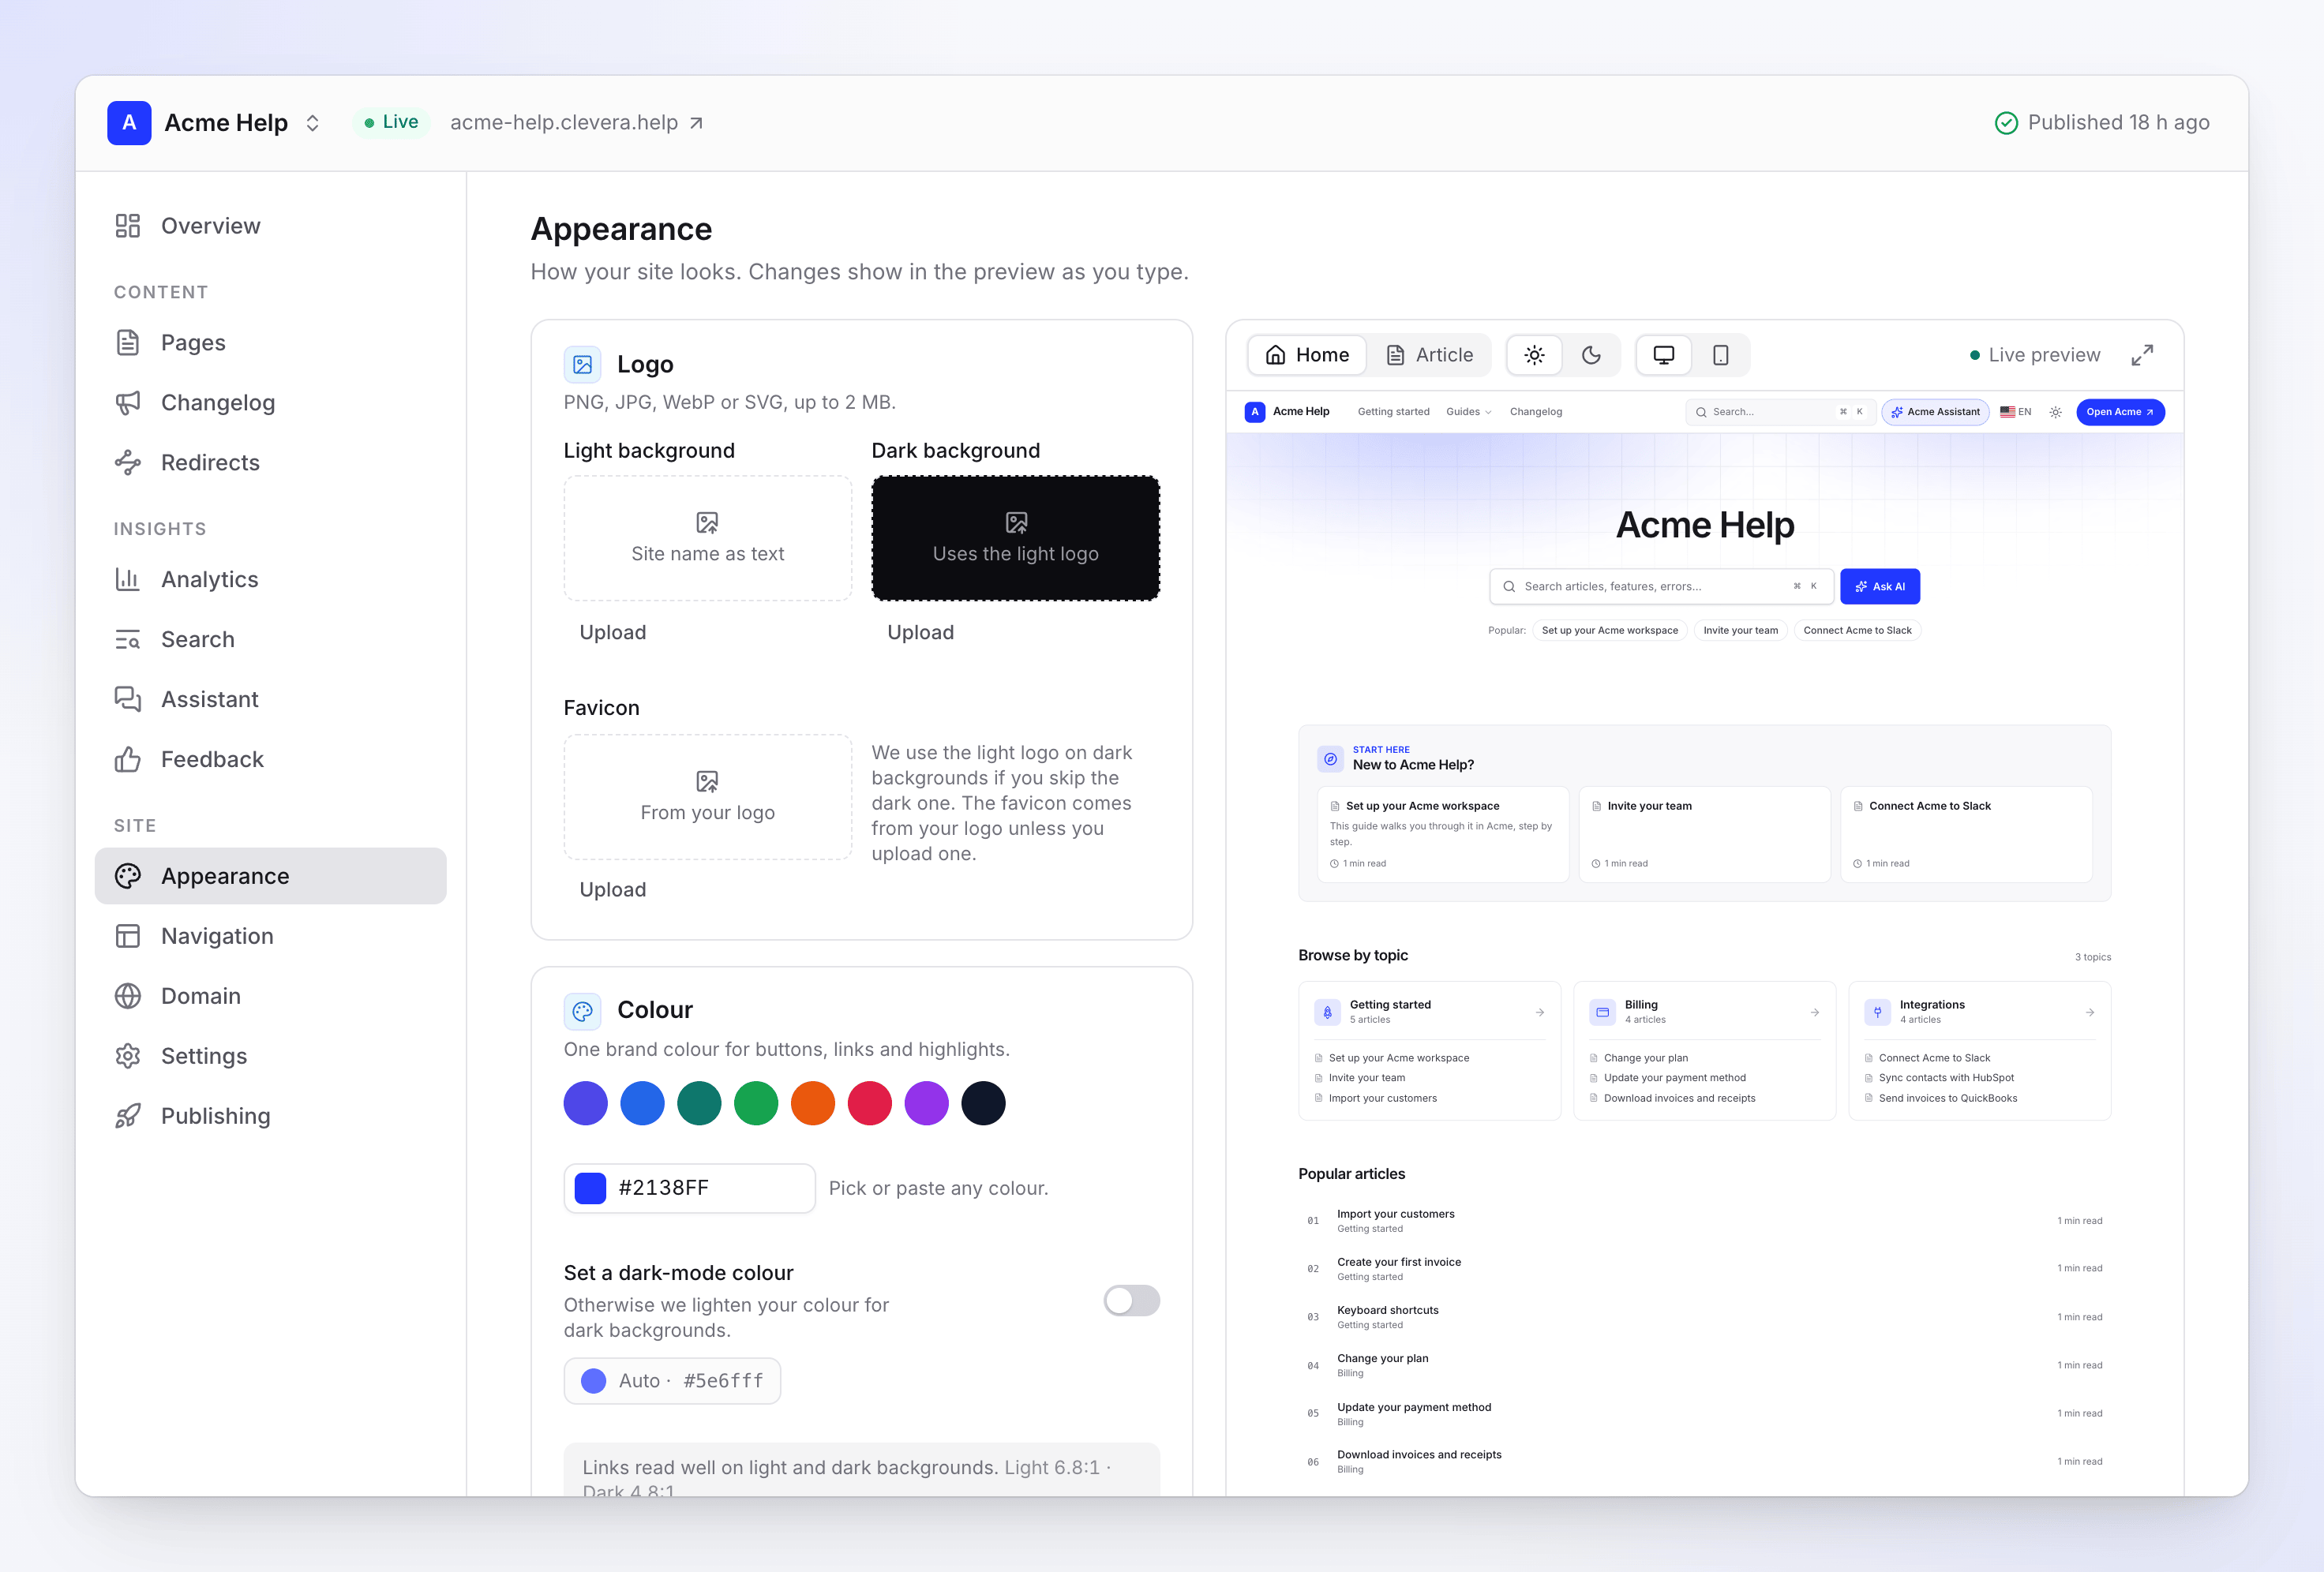Screen dimensions: 2324x1572
Task: Upload a favicon image
Action: (x=613, y=890)
